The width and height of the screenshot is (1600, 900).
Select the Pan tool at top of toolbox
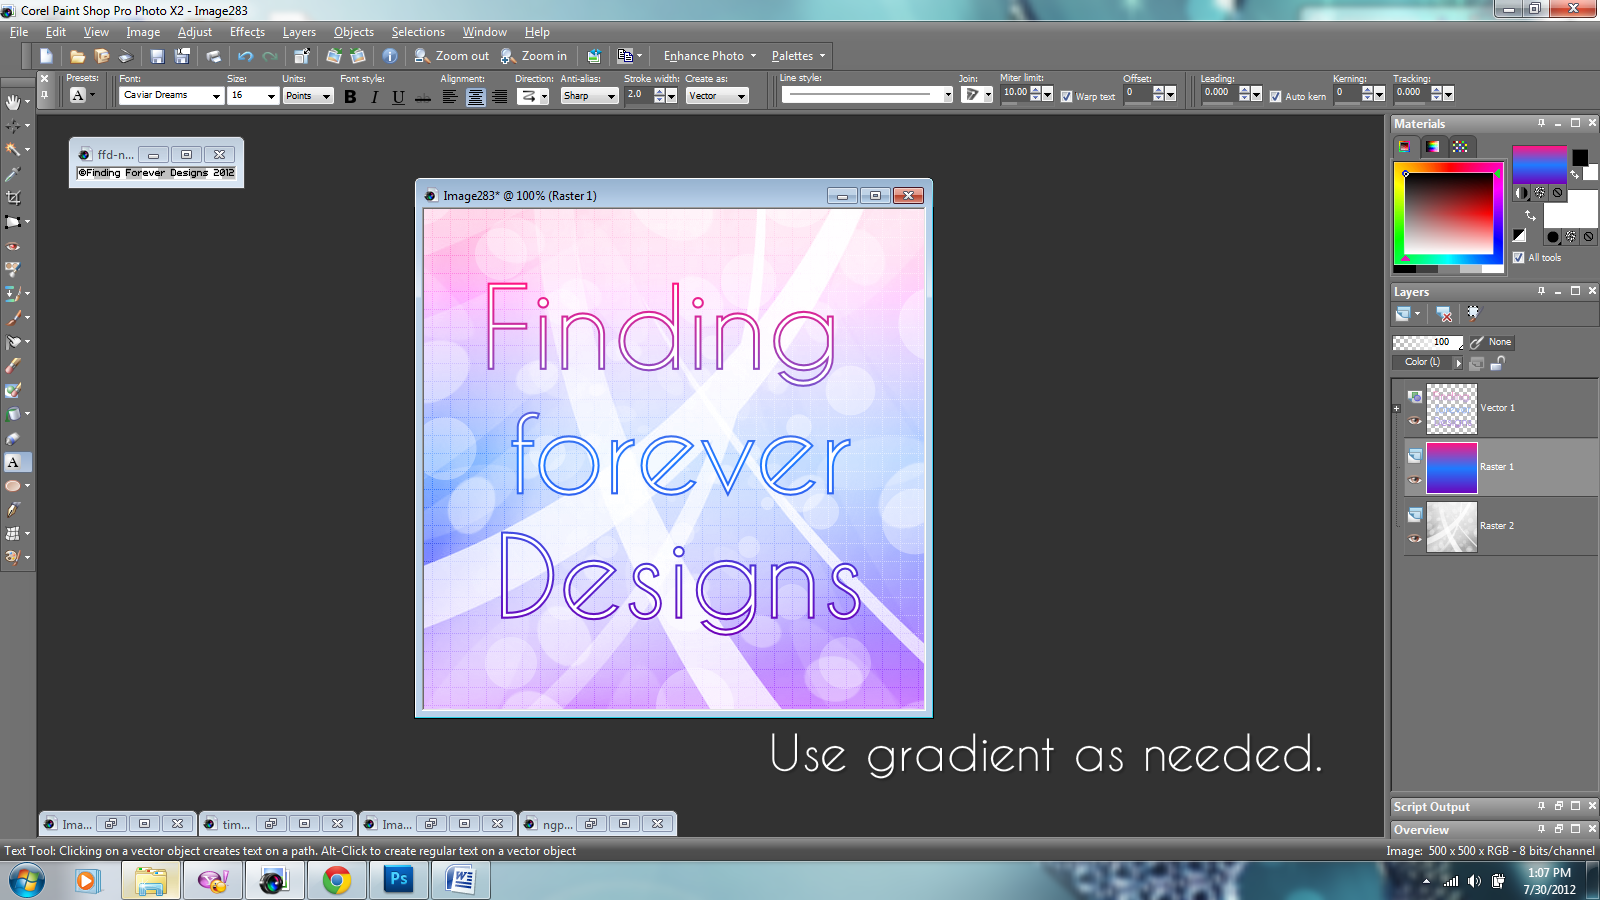point(15,101)
